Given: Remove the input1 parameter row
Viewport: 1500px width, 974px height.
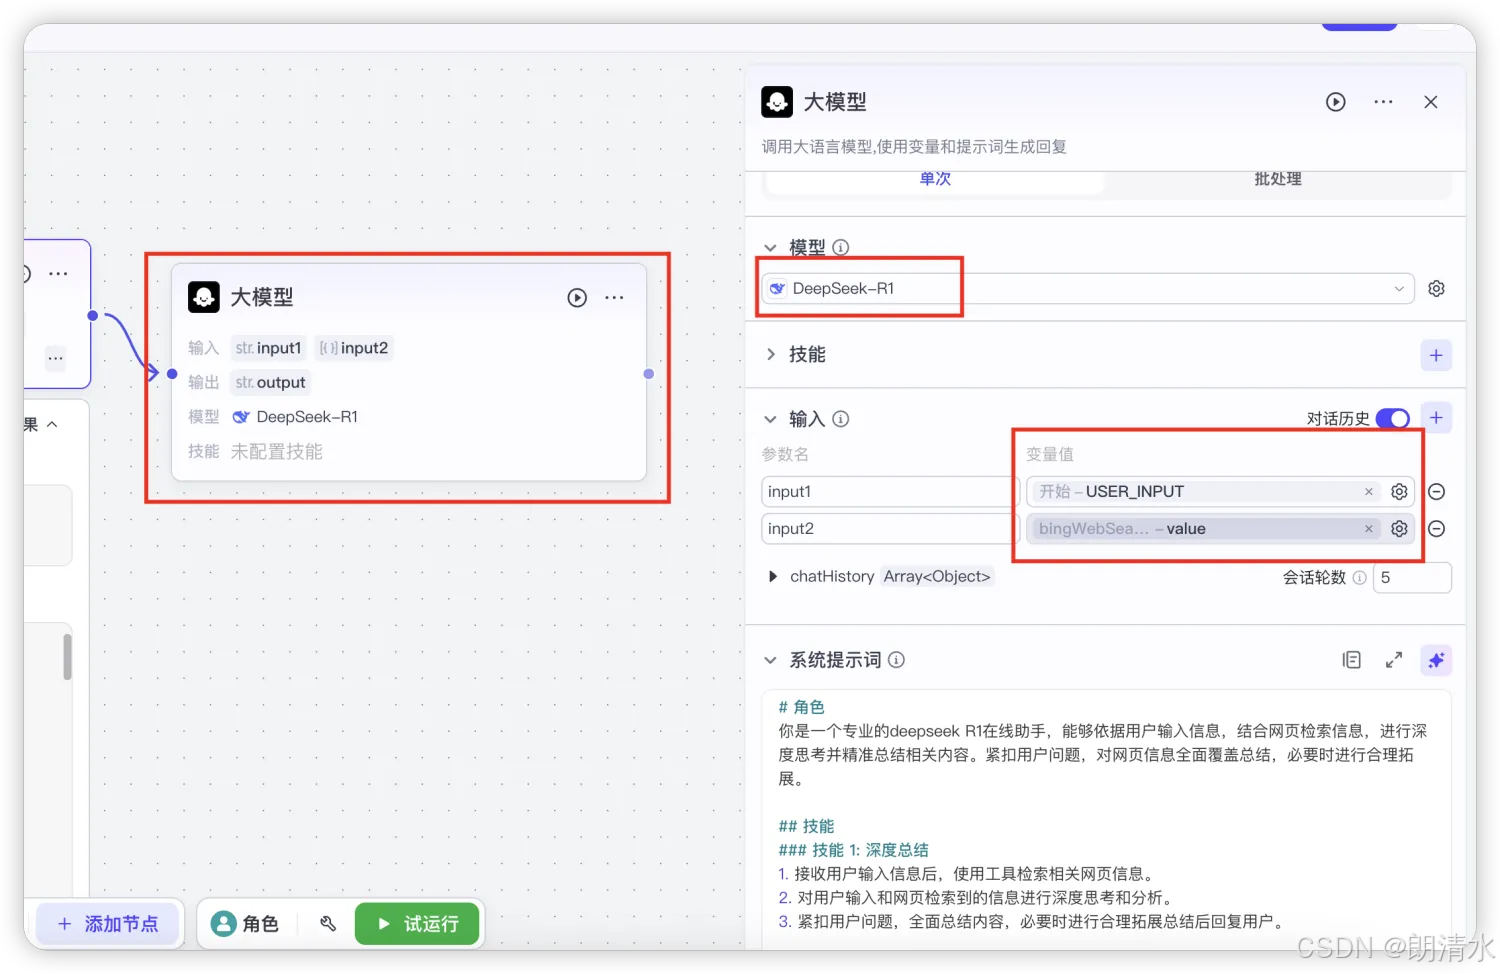Looking at the screenshot, I should (1436, 492).
